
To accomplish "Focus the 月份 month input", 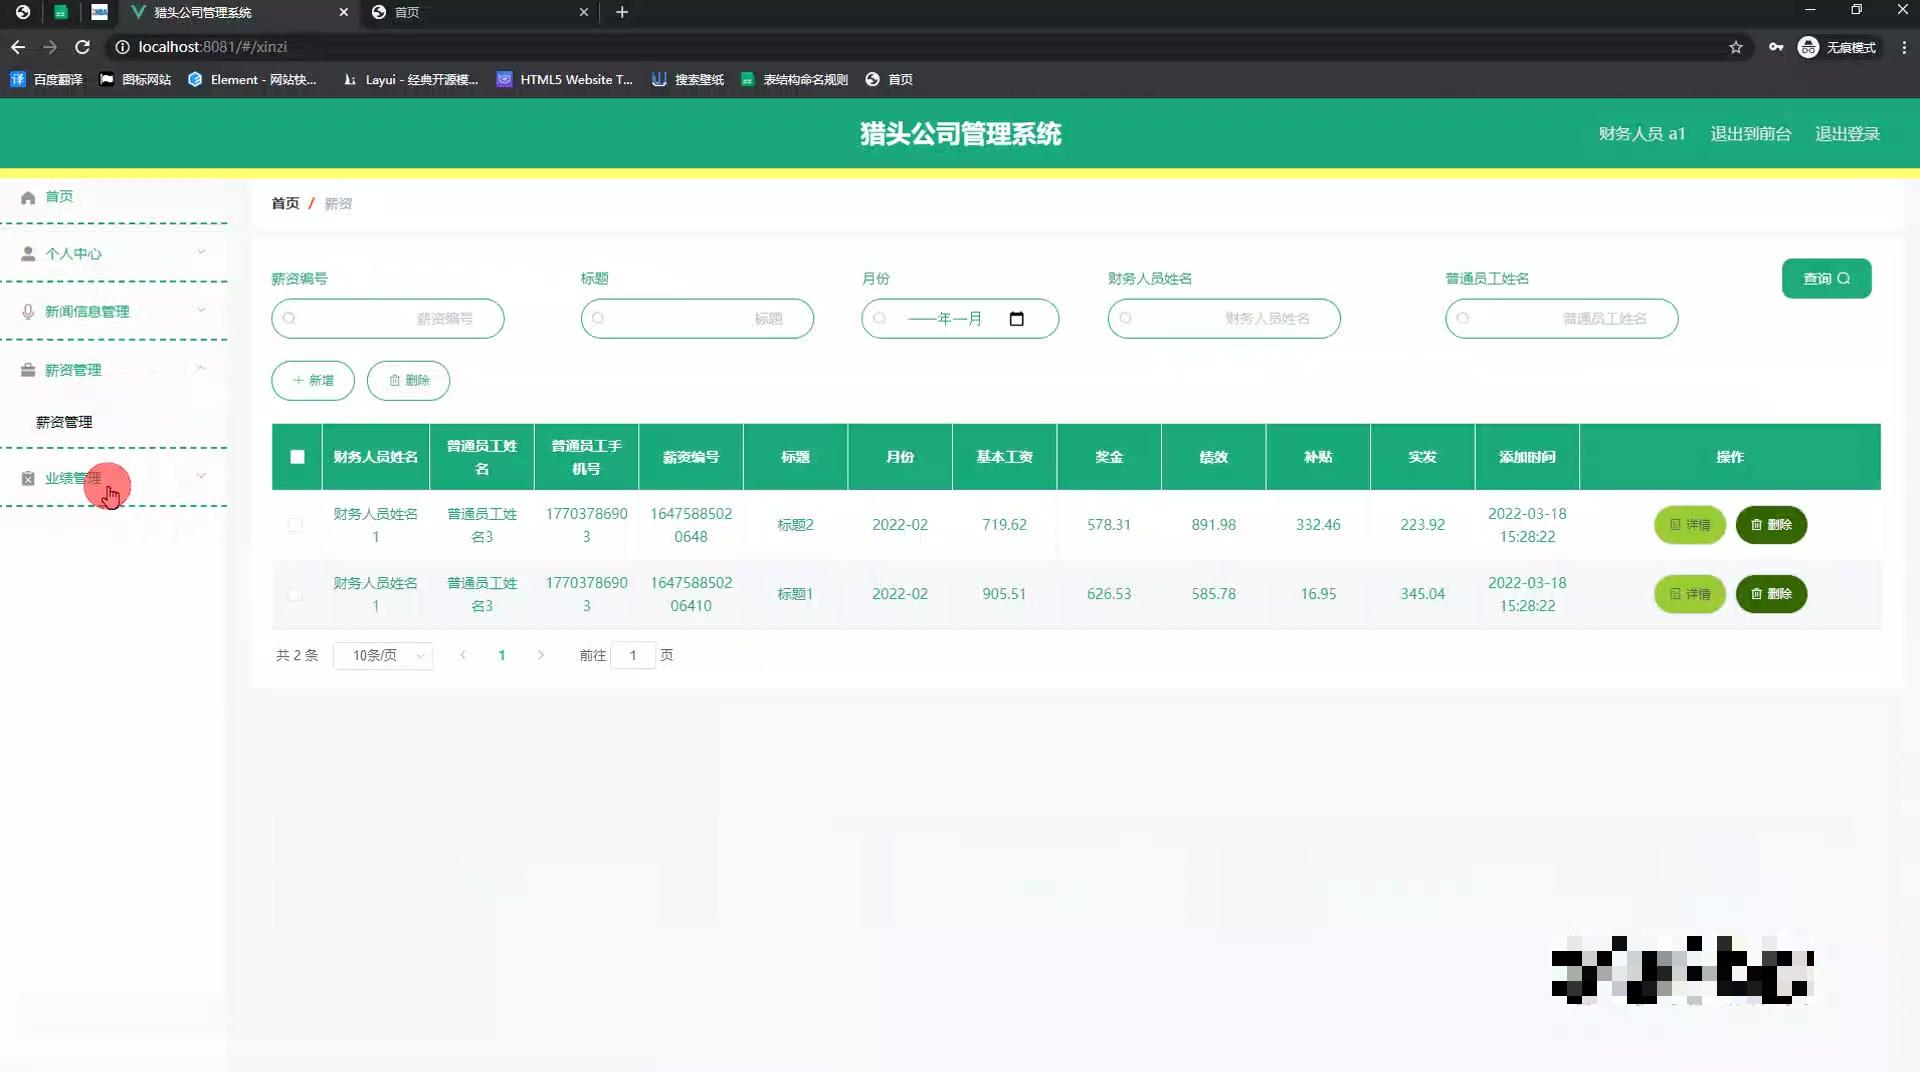I will (x=960, y=319).
